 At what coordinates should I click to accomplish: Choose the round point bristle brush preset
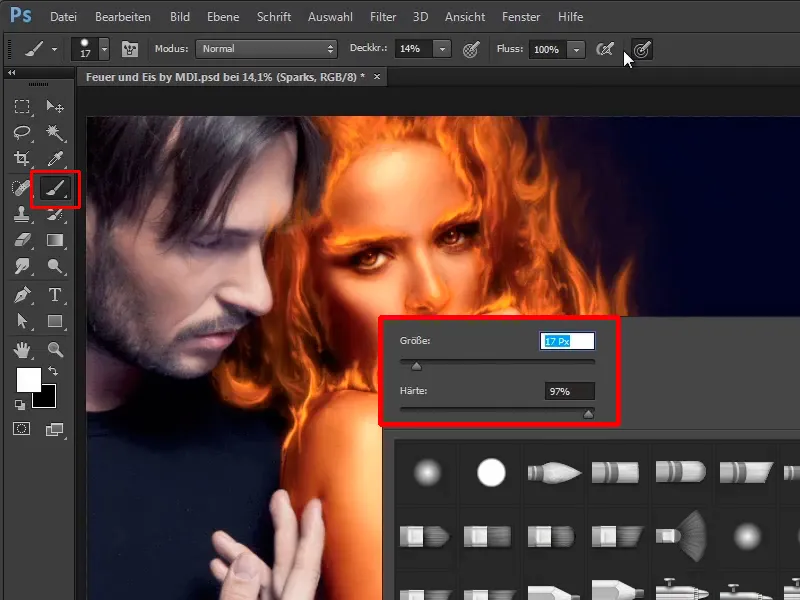click(554, 473)
